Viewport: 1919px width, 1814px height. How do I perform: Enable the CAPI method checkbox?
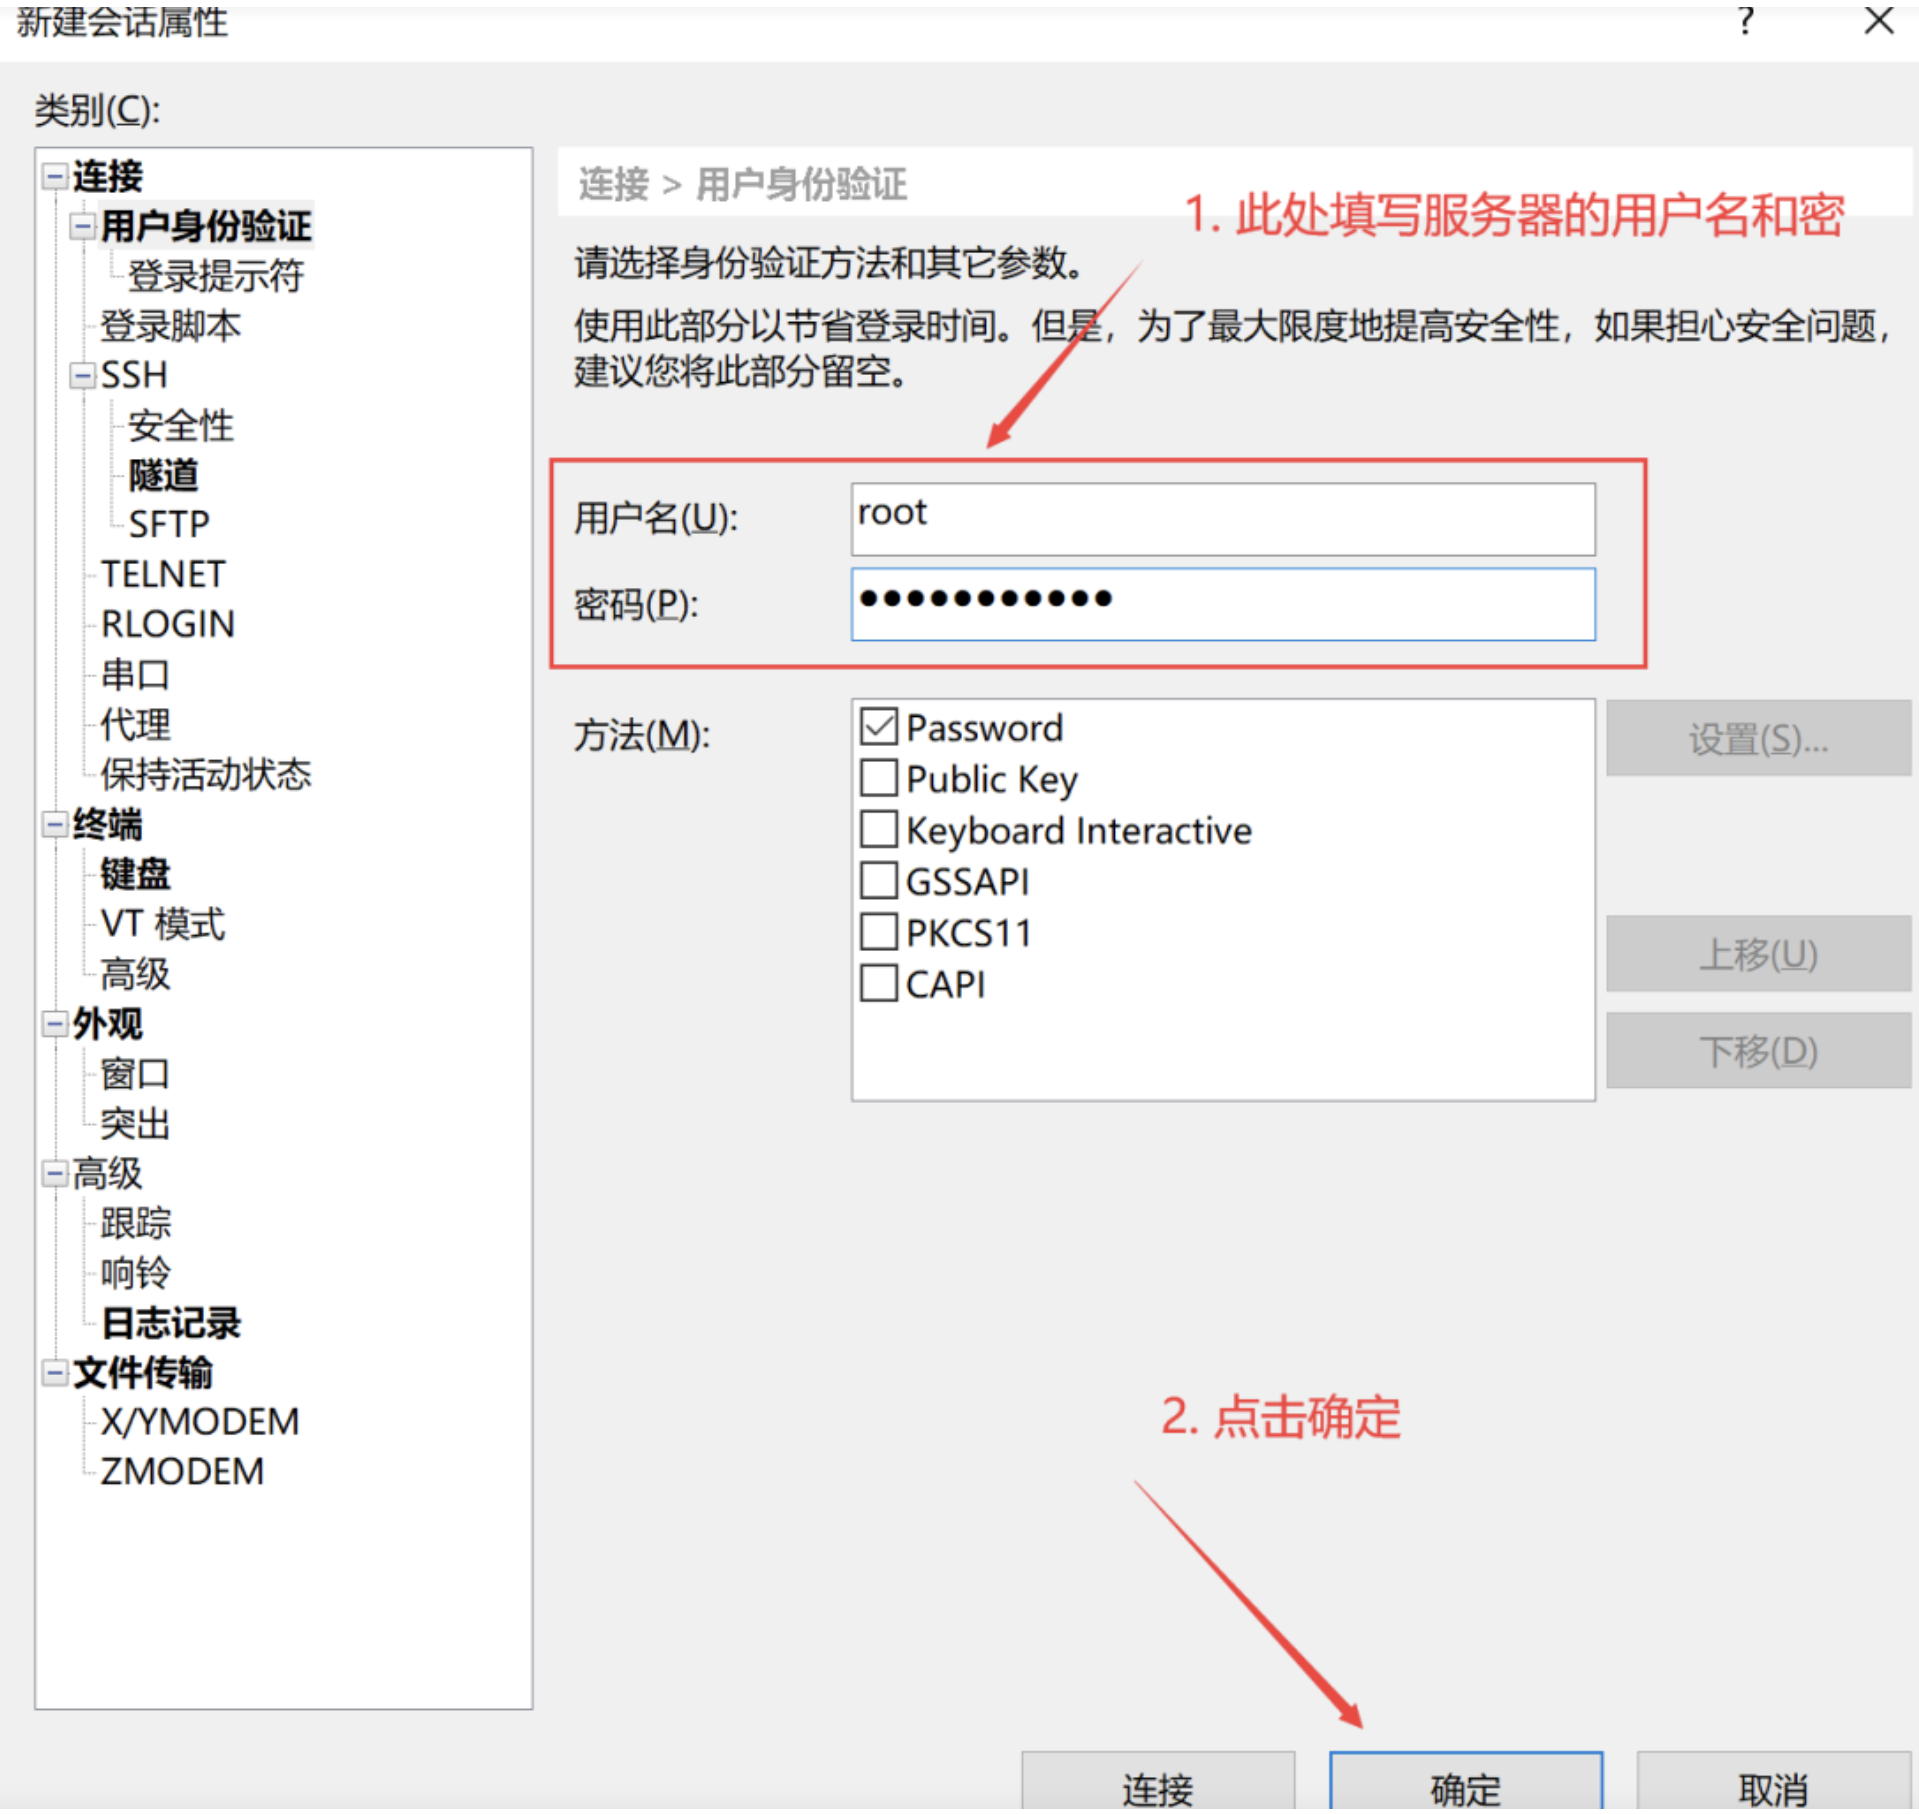[878, 984]
